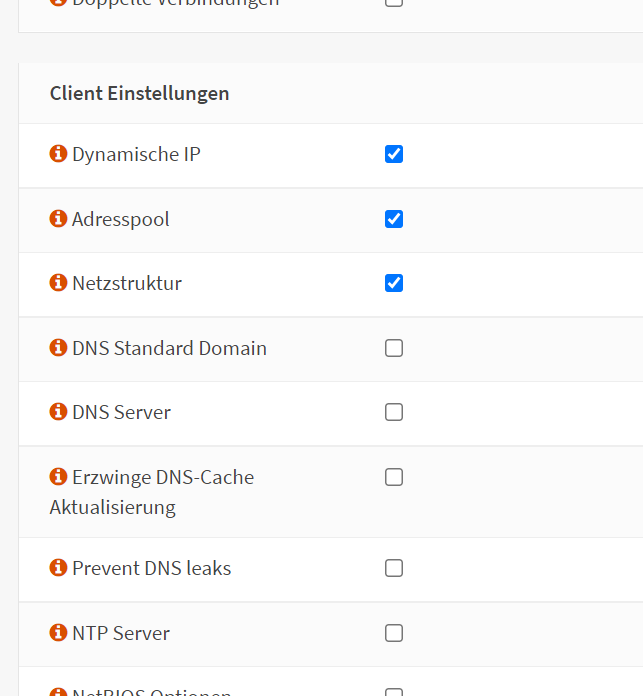Uncheck the Dynamische IP checkbox
This screenshot has height=696, width=643.
point(394,154)
